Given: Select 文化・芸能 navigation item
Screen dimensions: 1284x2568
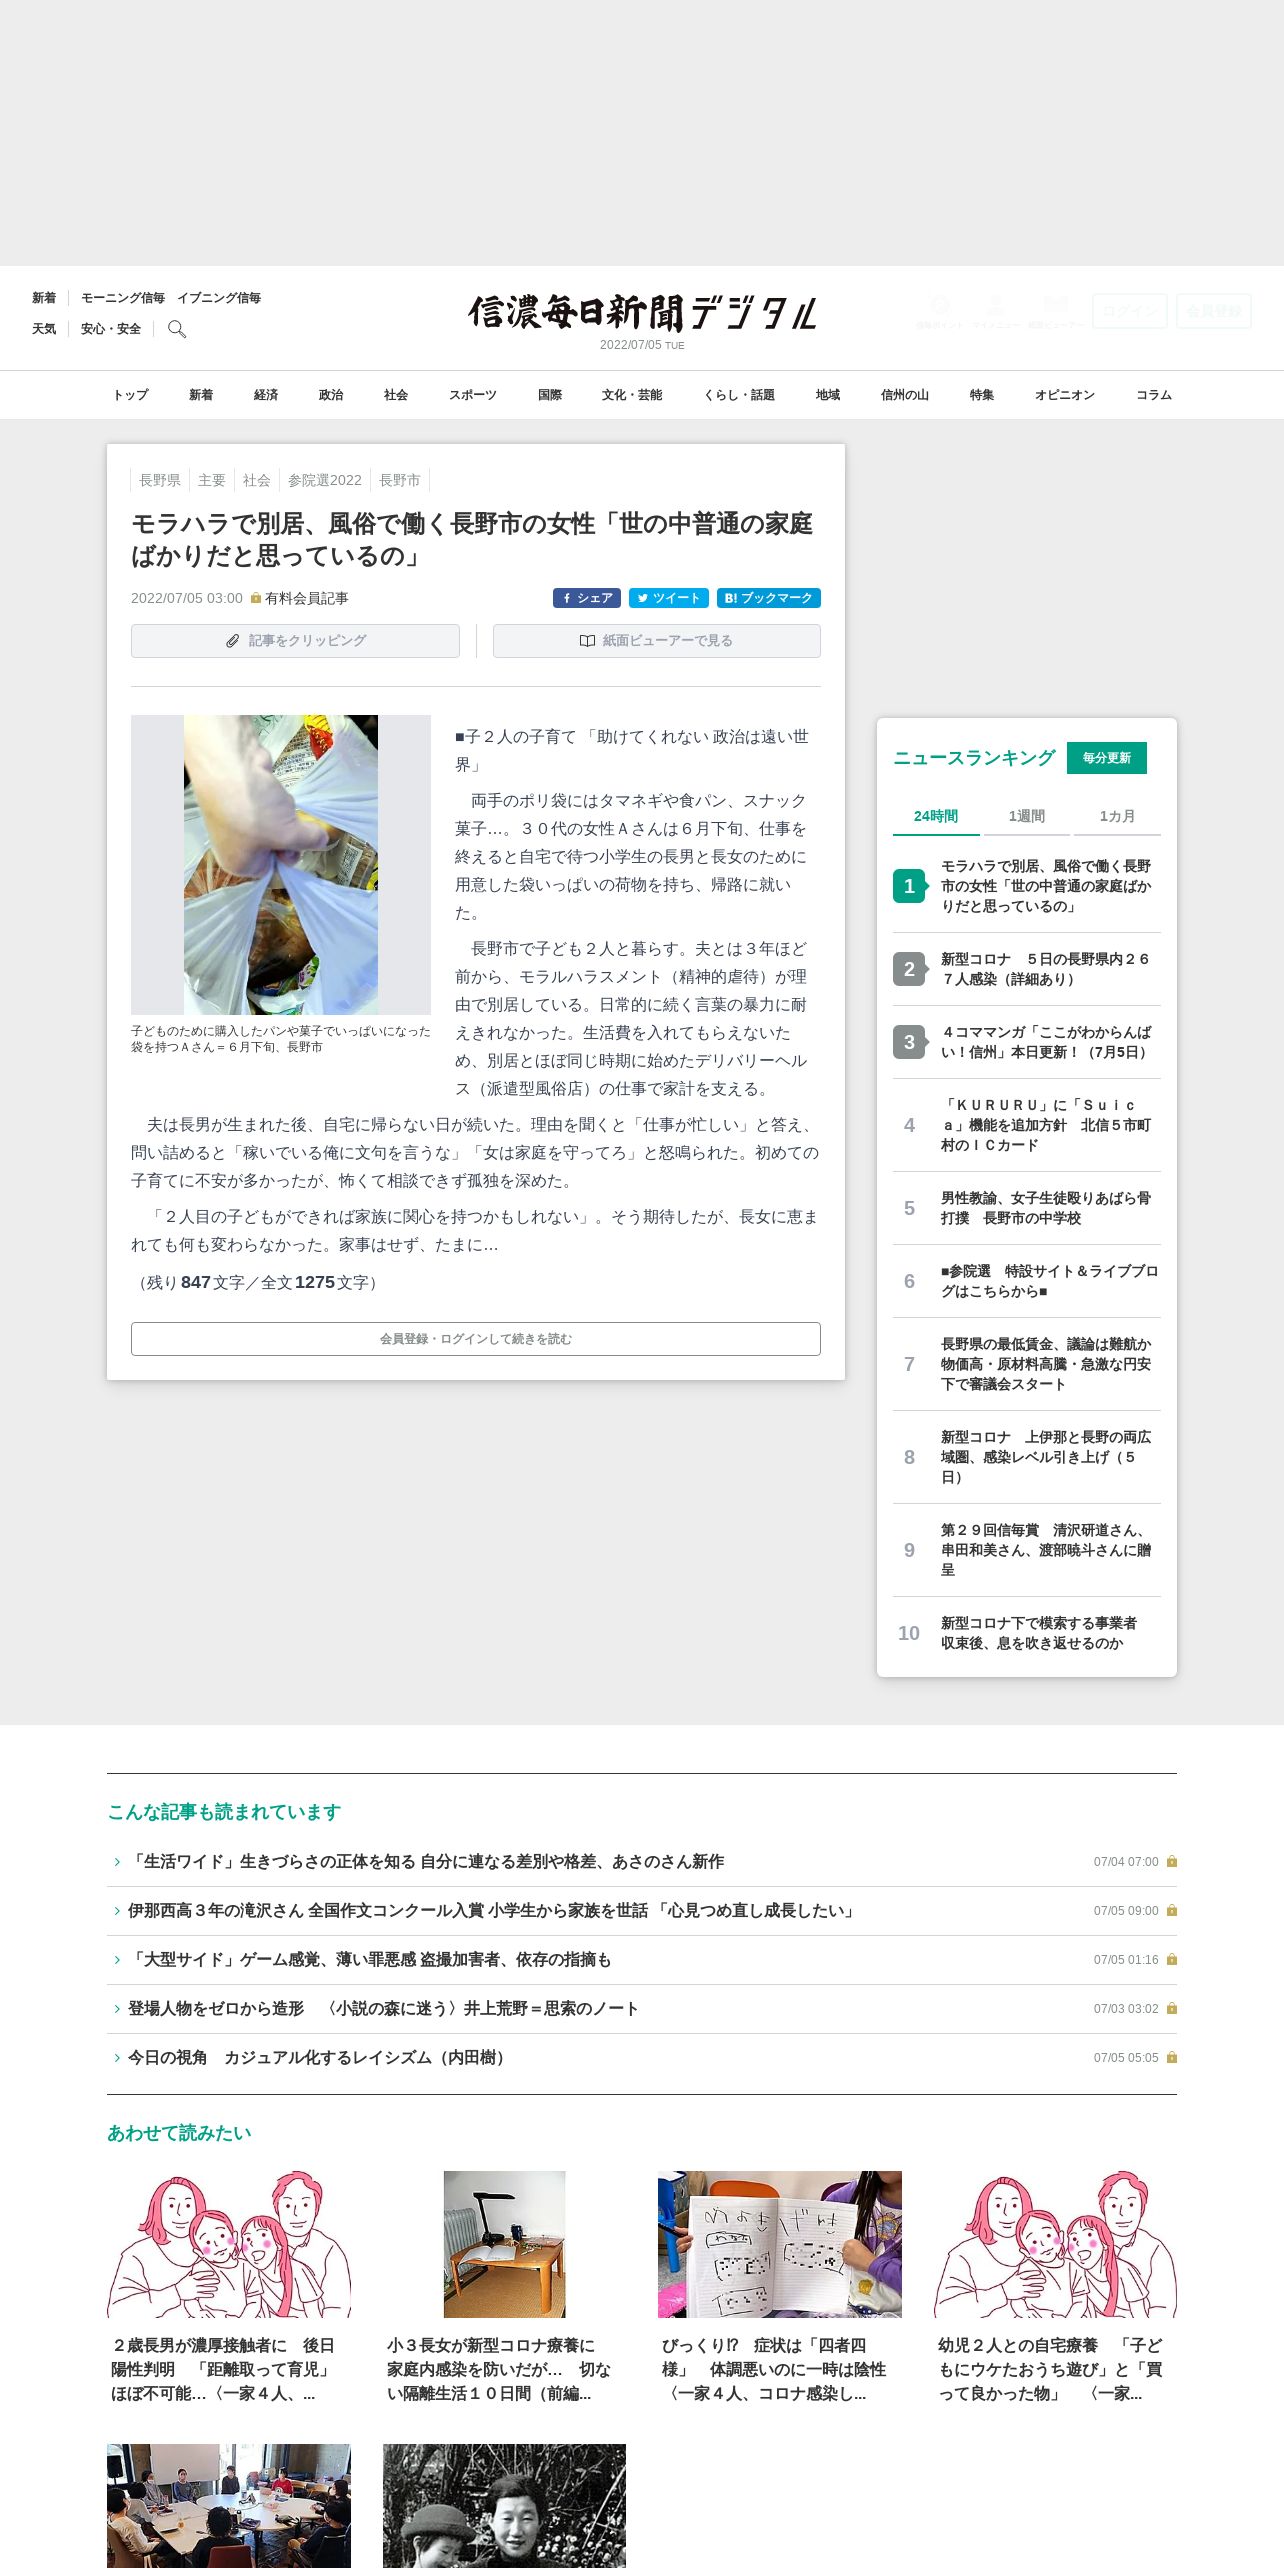Looking at the screenshot, I should tap(632, 395).
